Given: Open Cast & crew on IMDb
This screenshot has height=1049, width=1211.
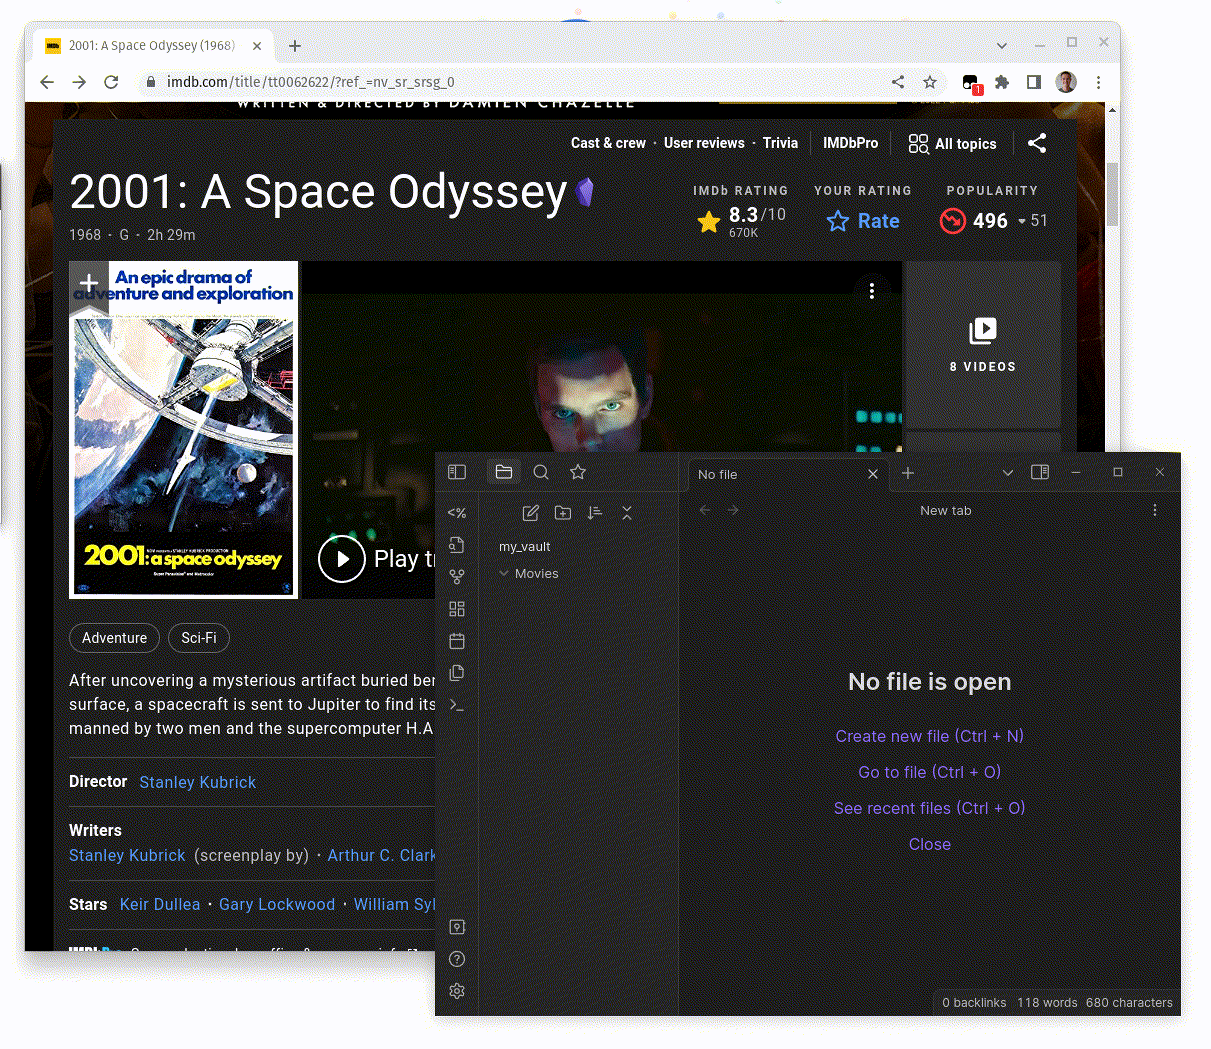Looking at the screenshot, I should (608, 143).
